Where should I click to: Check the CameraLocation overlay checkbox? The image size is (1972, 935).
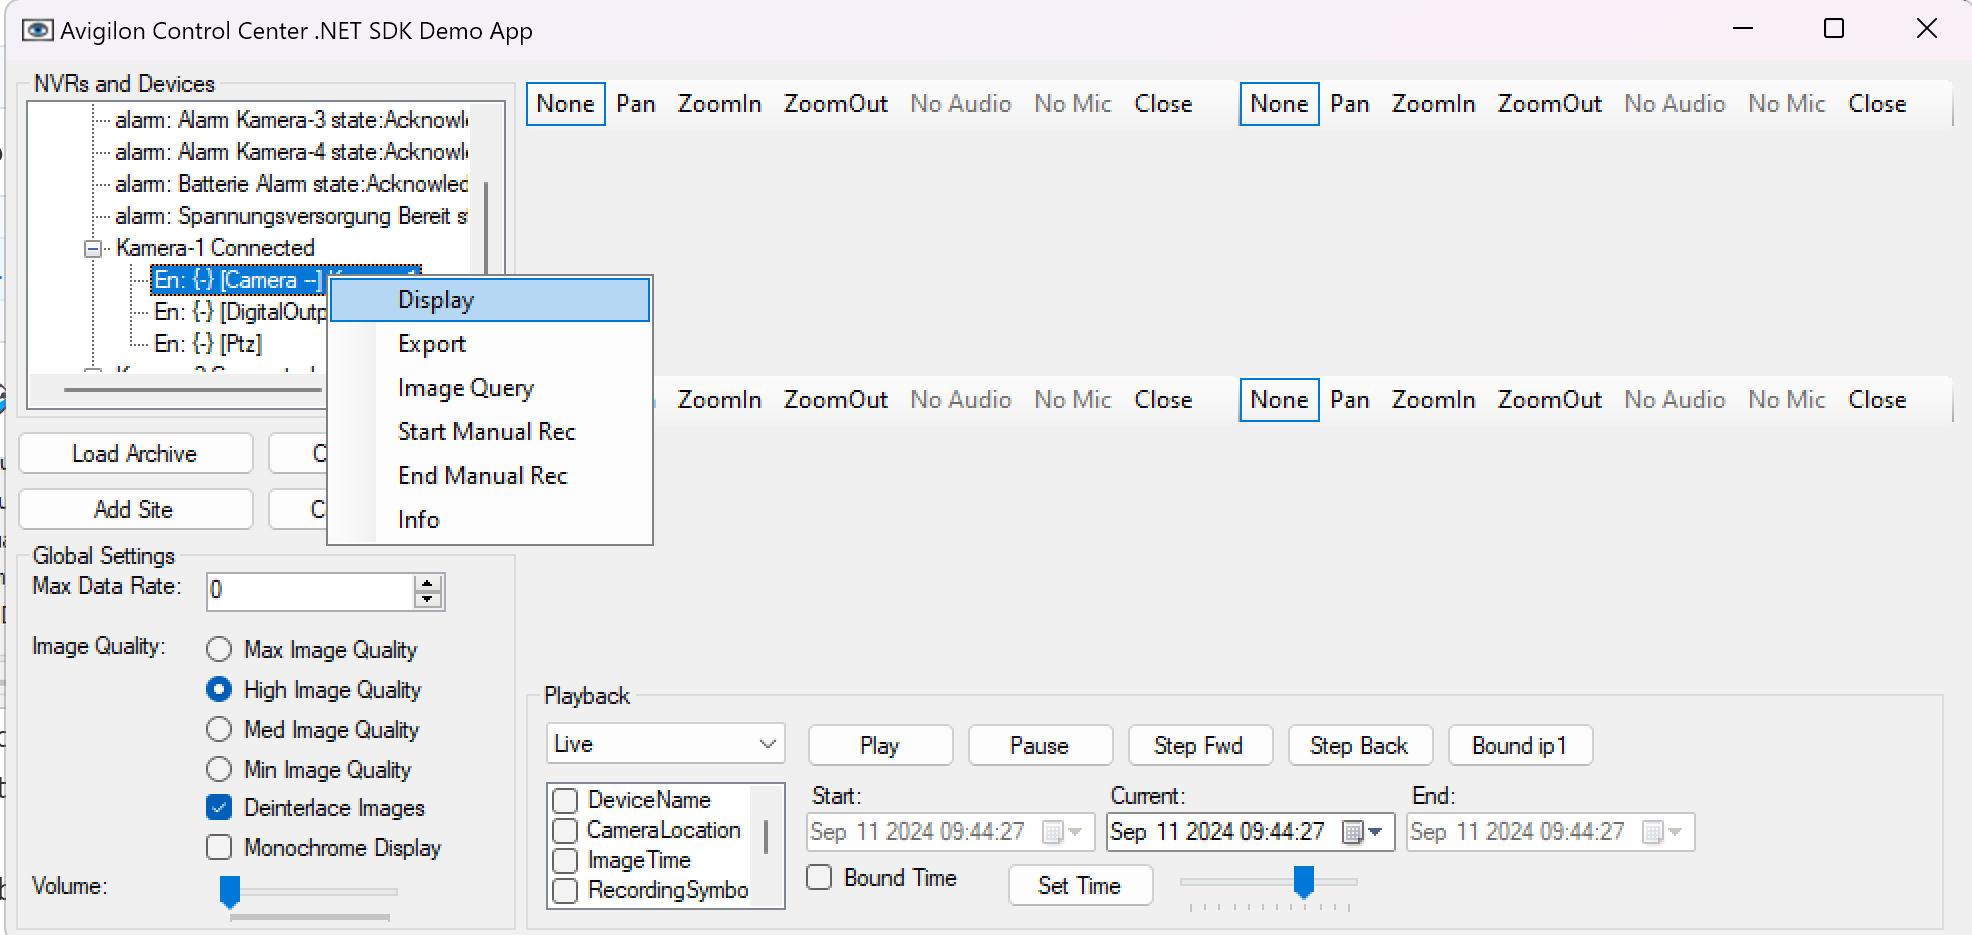[x=565, y=831]
